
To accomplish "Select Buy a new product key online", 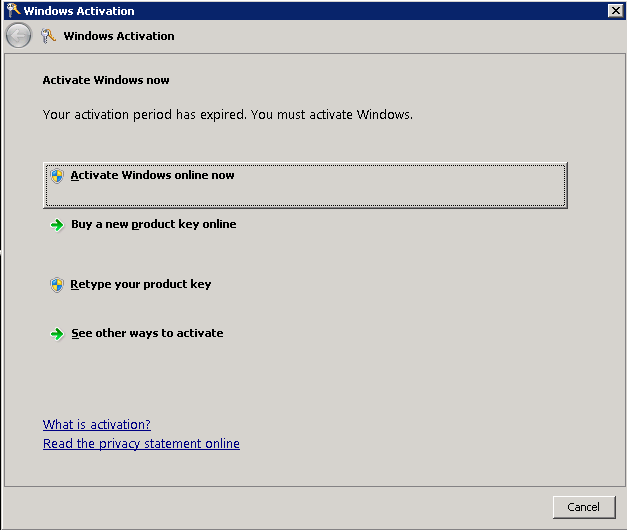I will 154,224.
